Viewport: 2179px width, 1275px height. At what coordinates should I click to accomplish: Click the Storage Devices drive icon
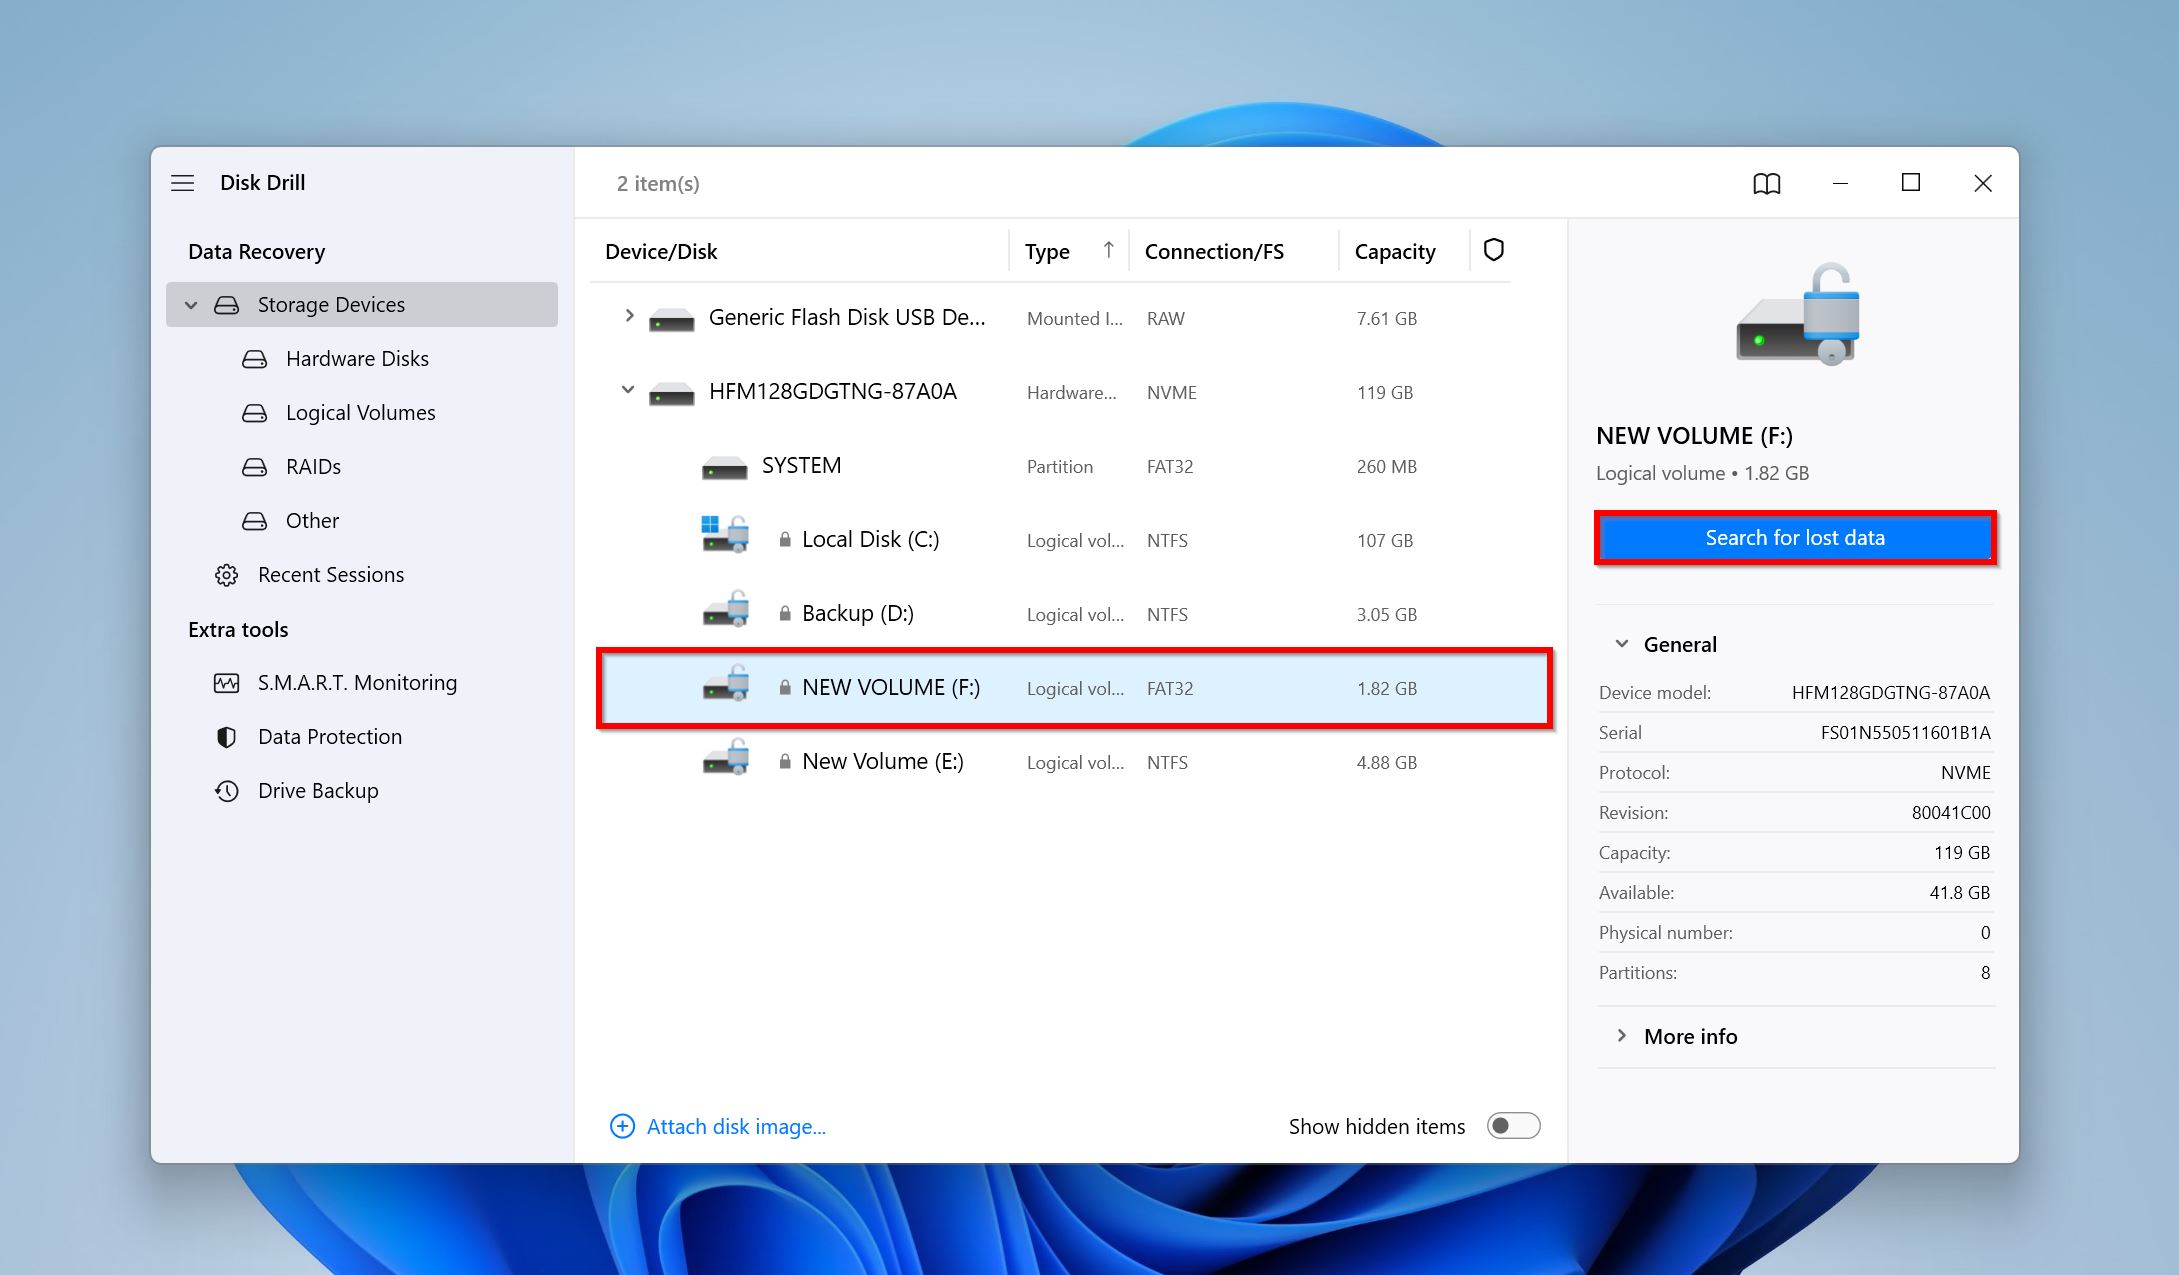tap(227, 305)
